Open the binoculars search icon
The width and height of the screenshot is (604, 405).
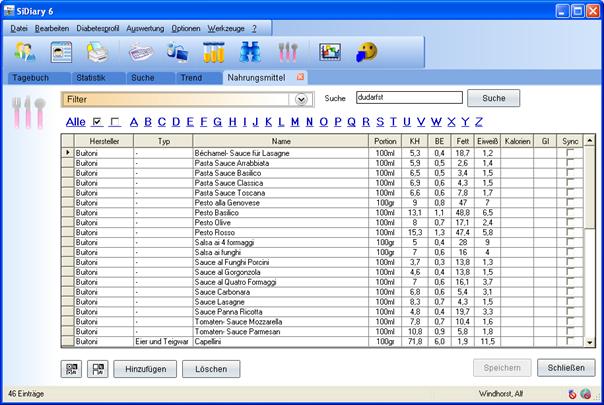251,51
